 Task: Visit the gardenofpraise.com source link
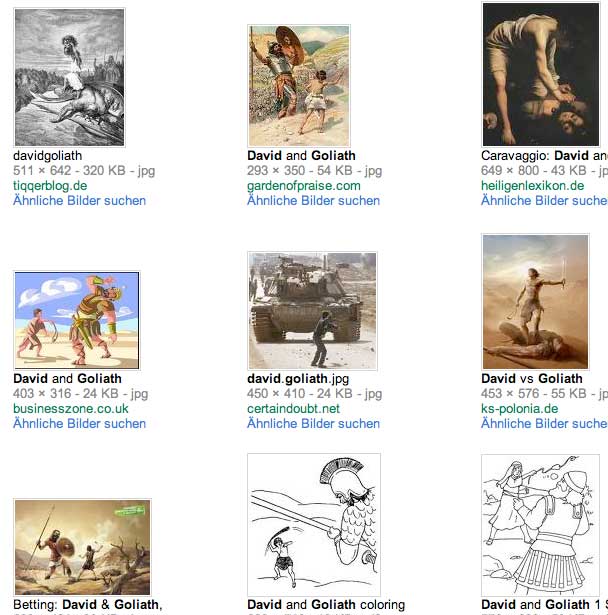pos(304,186)
